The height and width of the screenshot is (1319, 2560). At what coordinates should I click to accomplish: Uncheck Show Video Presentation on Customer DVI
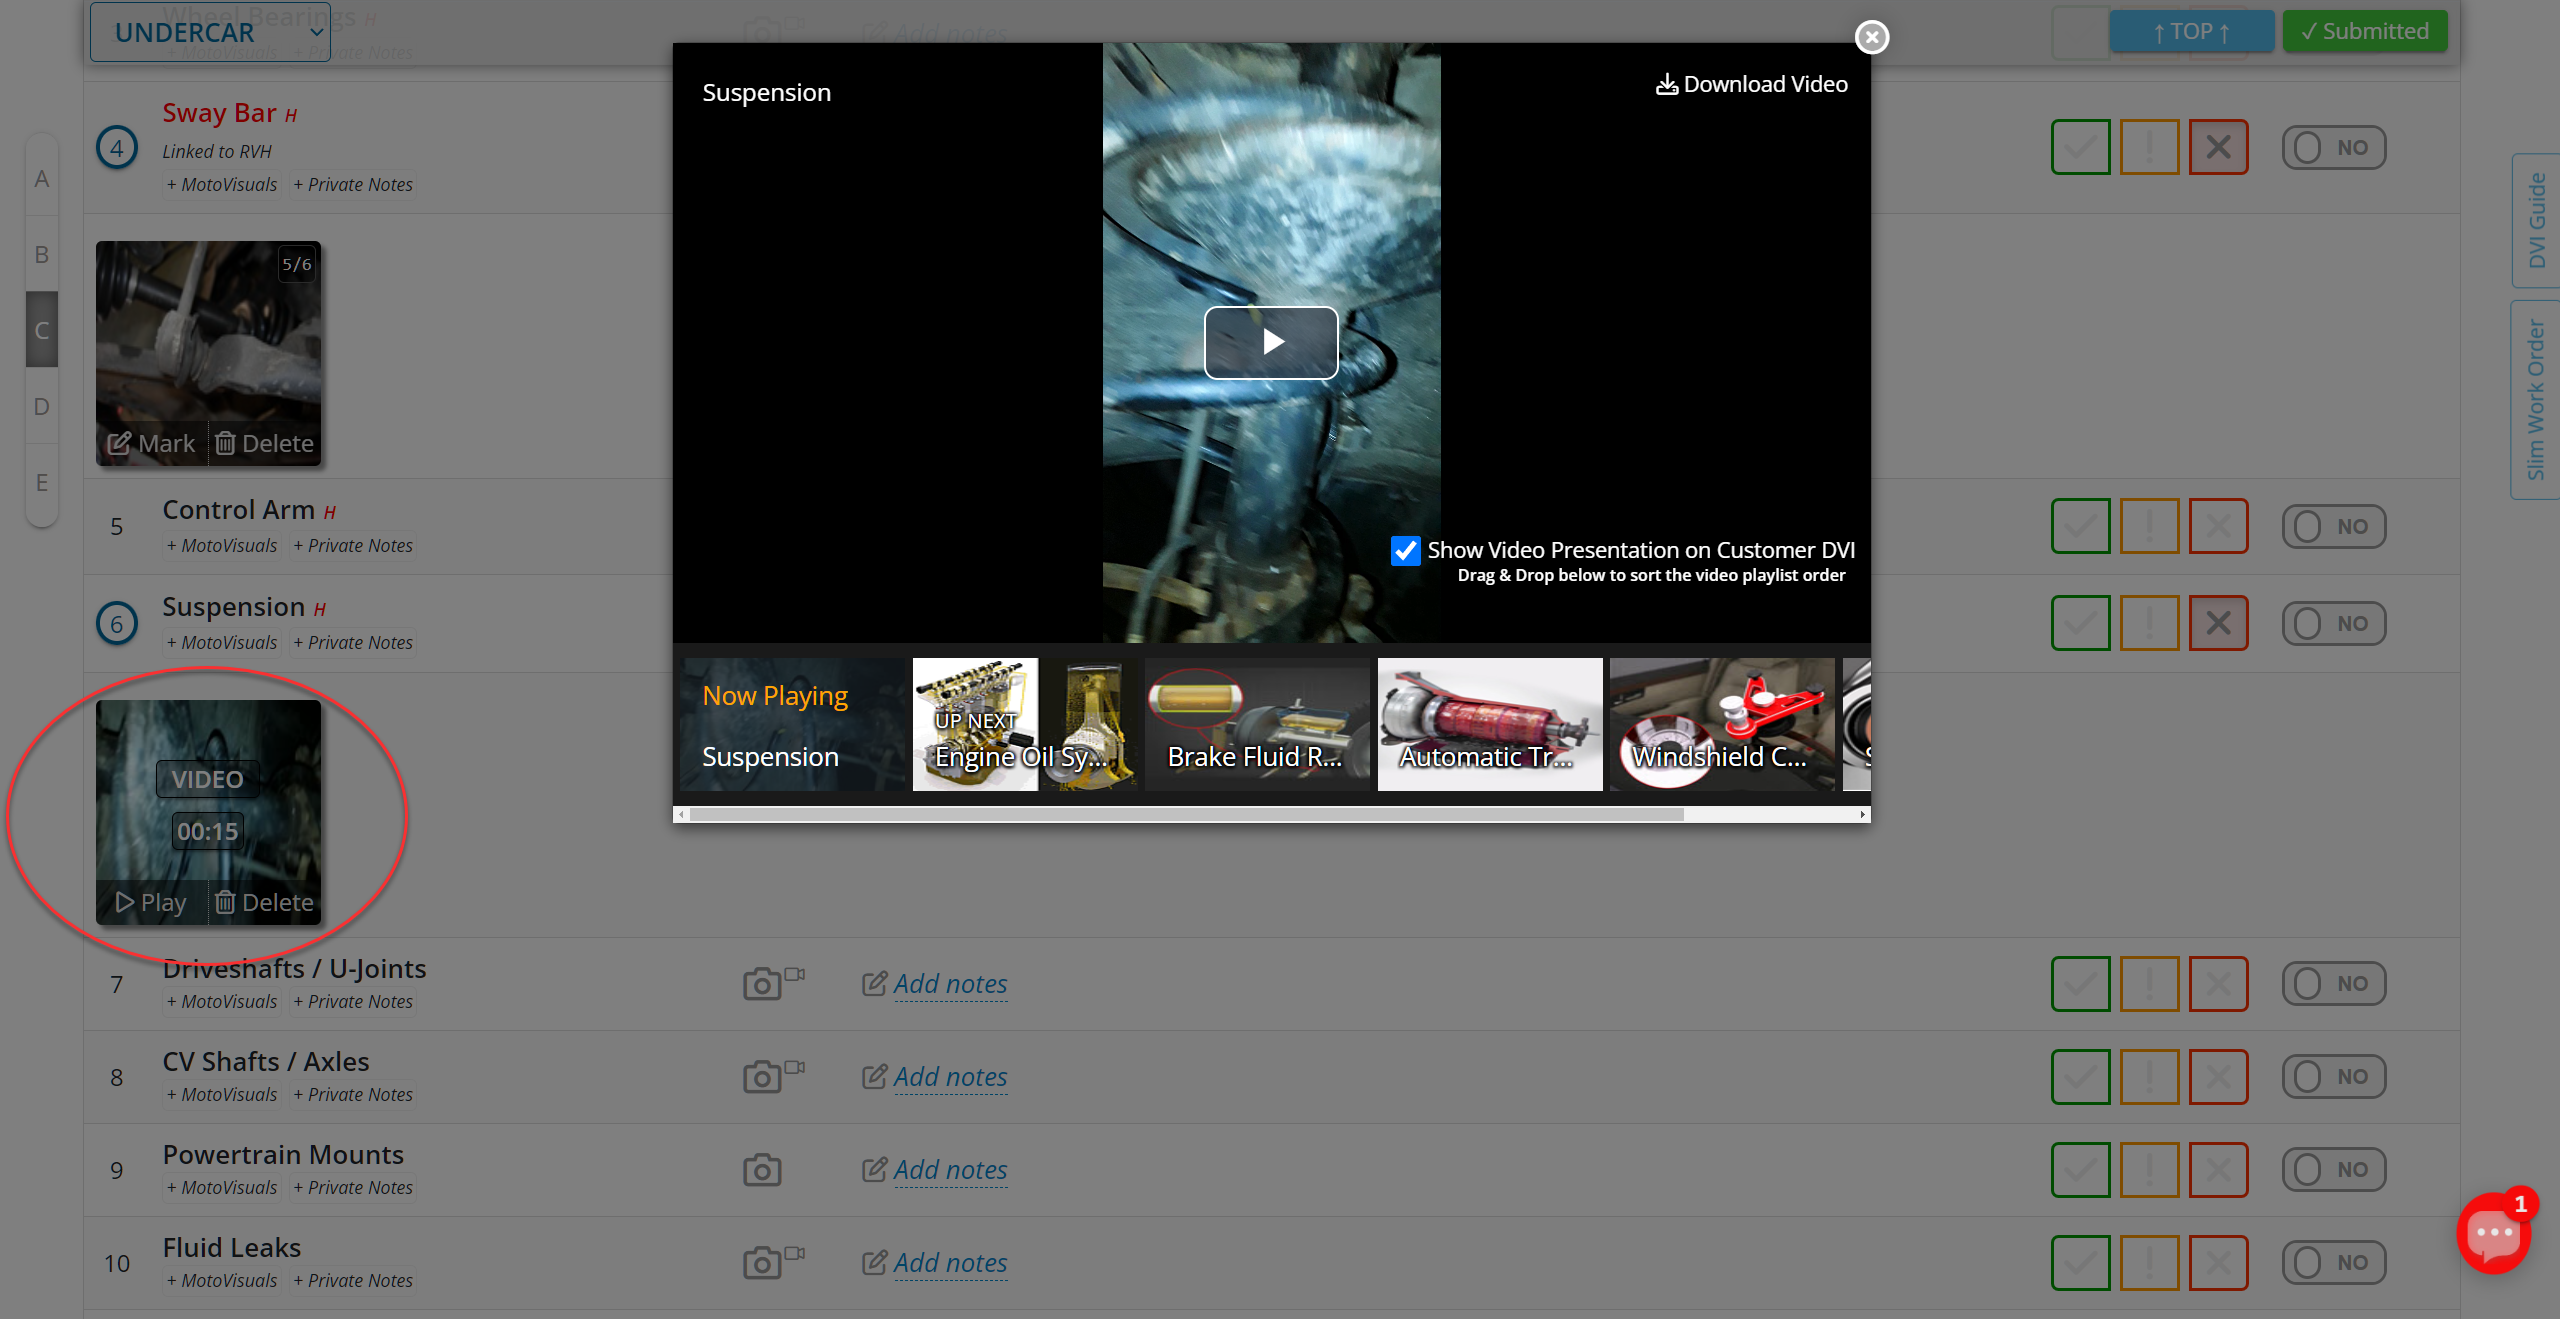pyautogui.click(x=1405, y=551)
